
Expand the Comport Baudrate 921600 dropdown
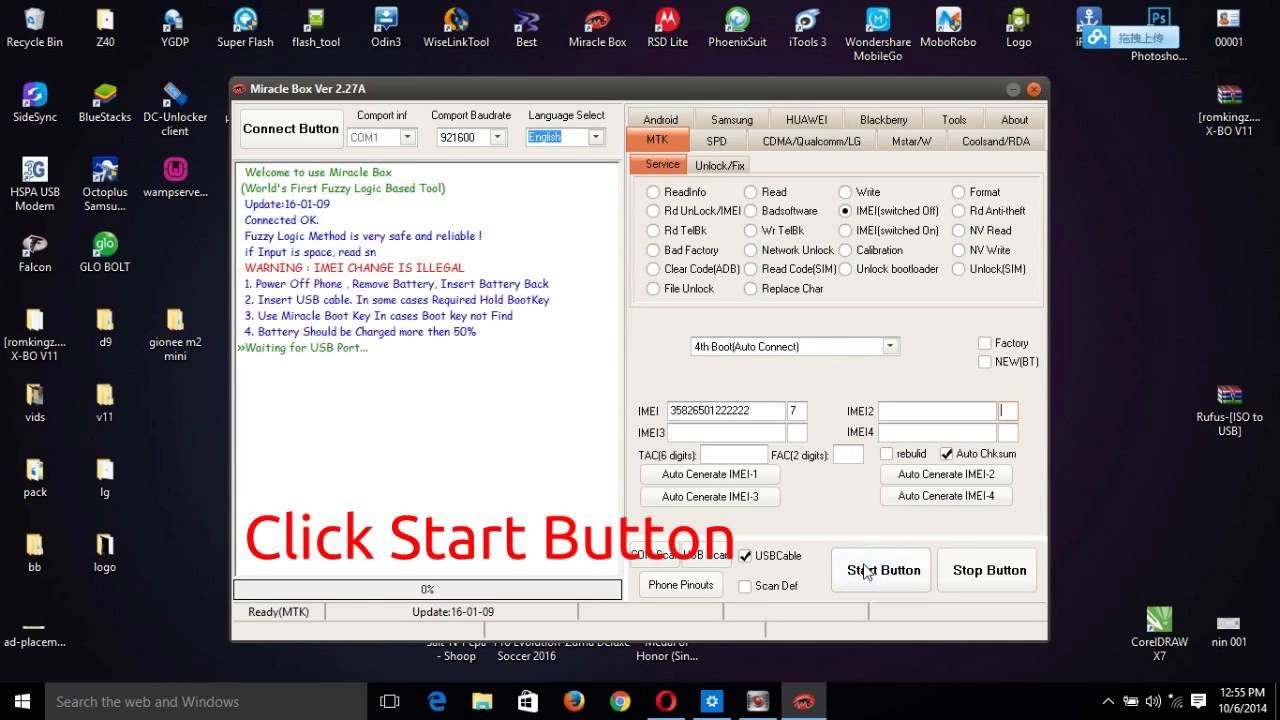click(x=497, y=137)
